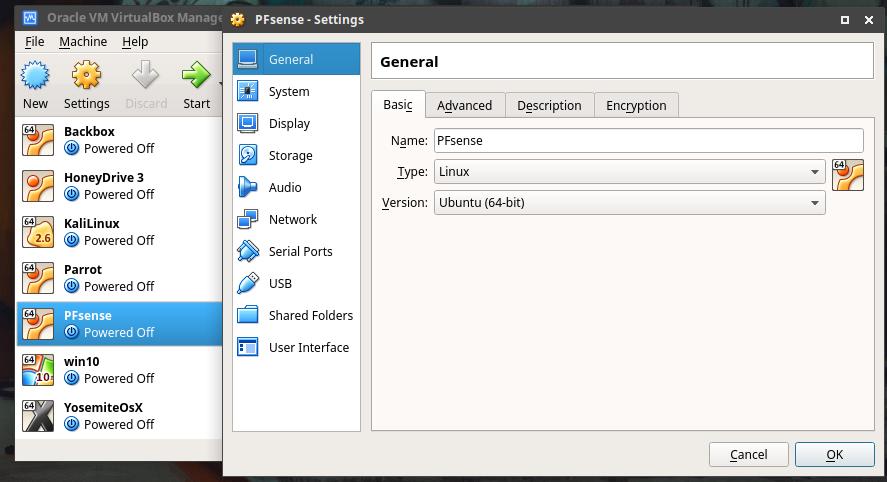Image resolution: width=887 pixels, height=482 pixels.
Task: Click the HoneyDrive 3 name text
Action: pos(104,177)
